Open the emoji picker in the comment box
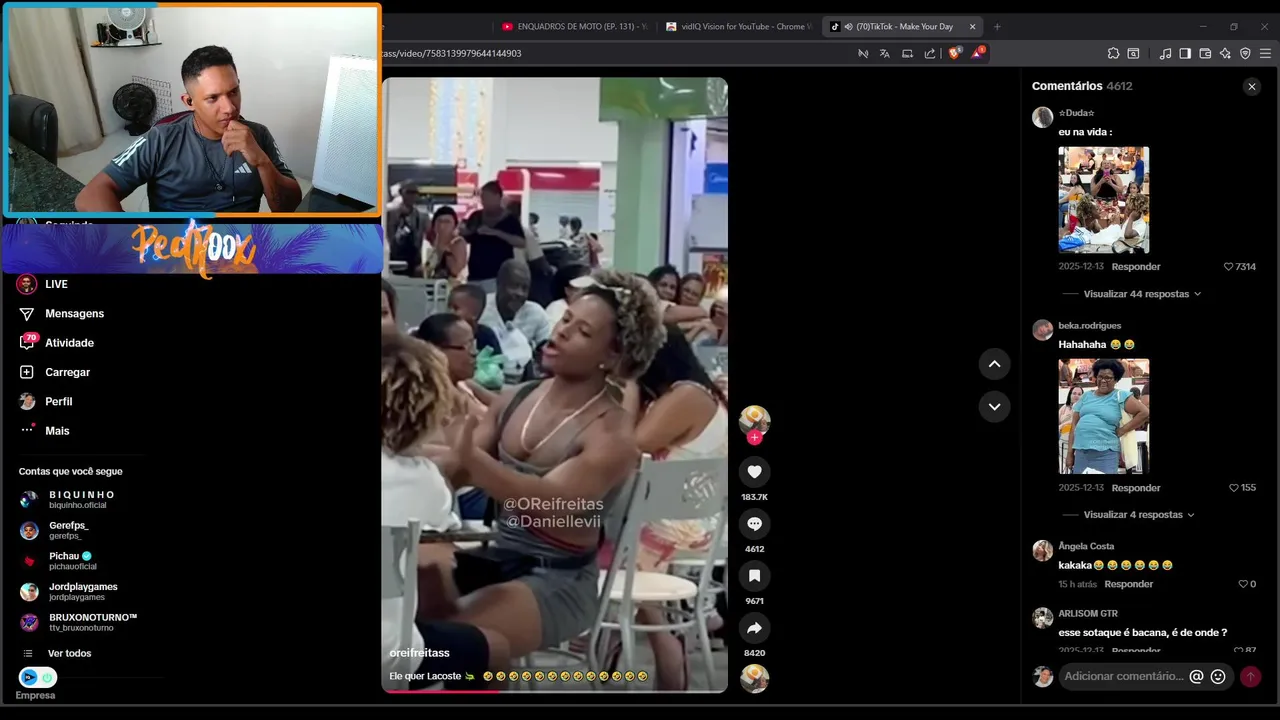Viewport: 1280px width, 720px height. [x=1218, y=676]
